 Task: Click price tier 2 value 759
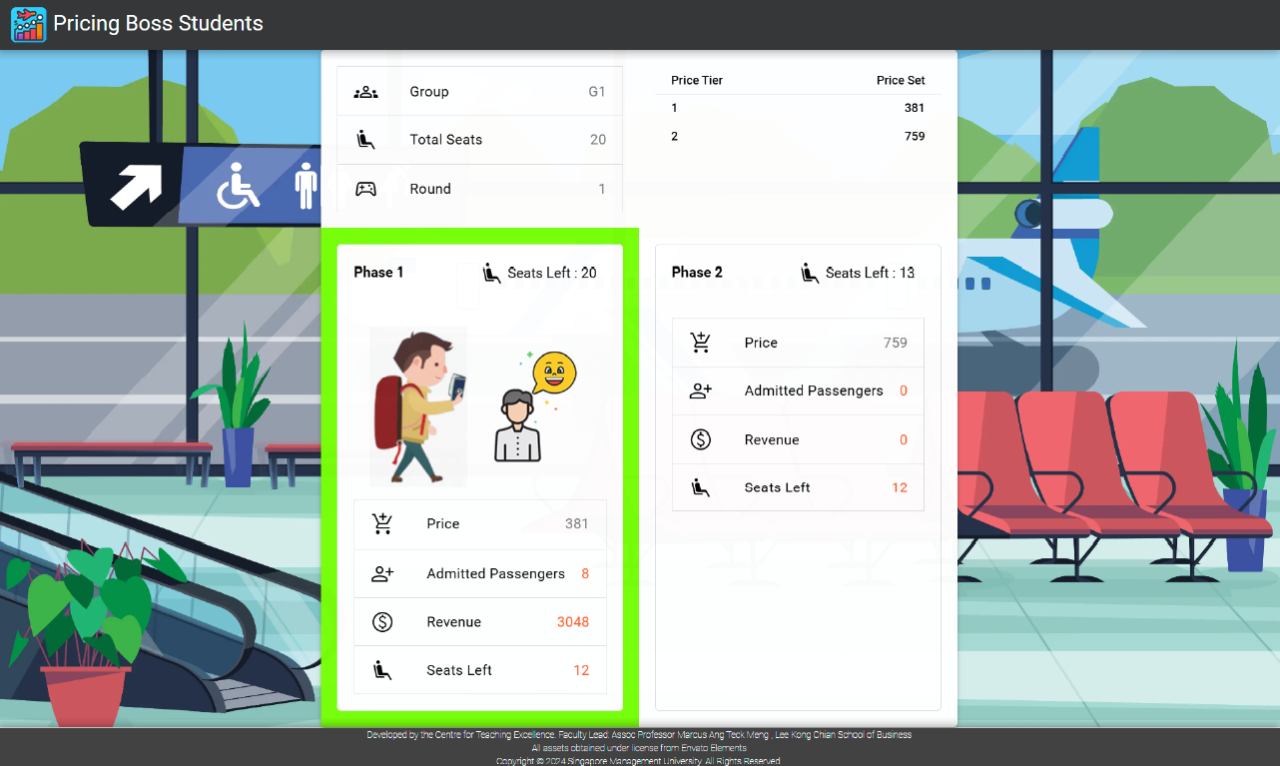pos(914,137)
